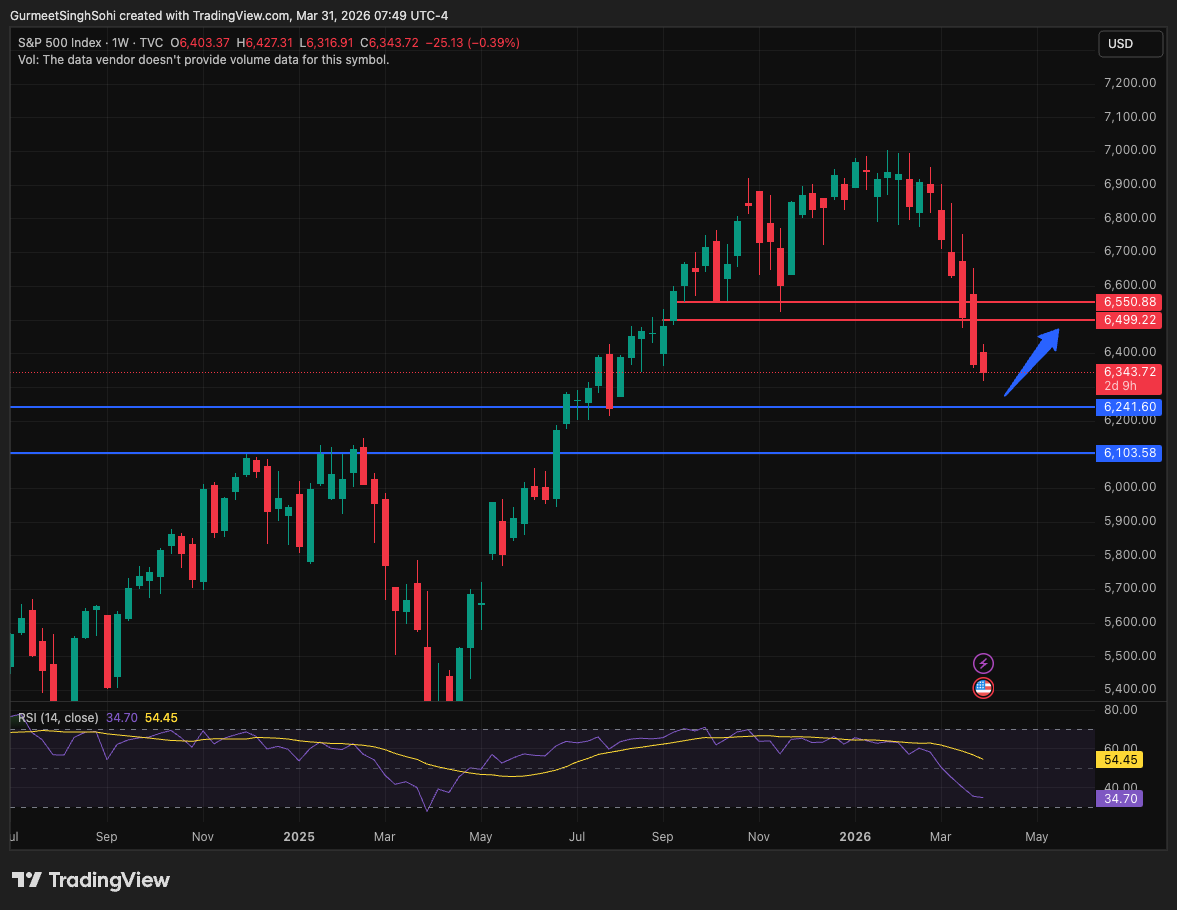Click the open value O6,403.37 in header

[x=200, y=43]
